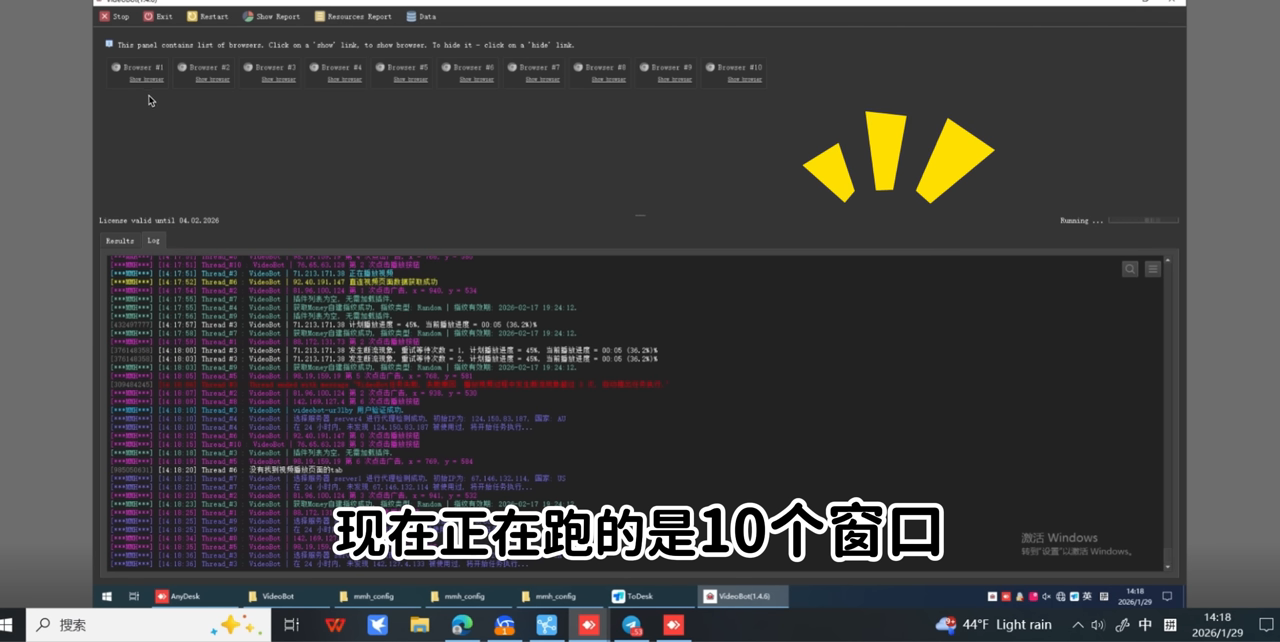Show browser for Browser #7
Screen dimensions: 1280x642
pyautogui.click(x=542, y=79)
